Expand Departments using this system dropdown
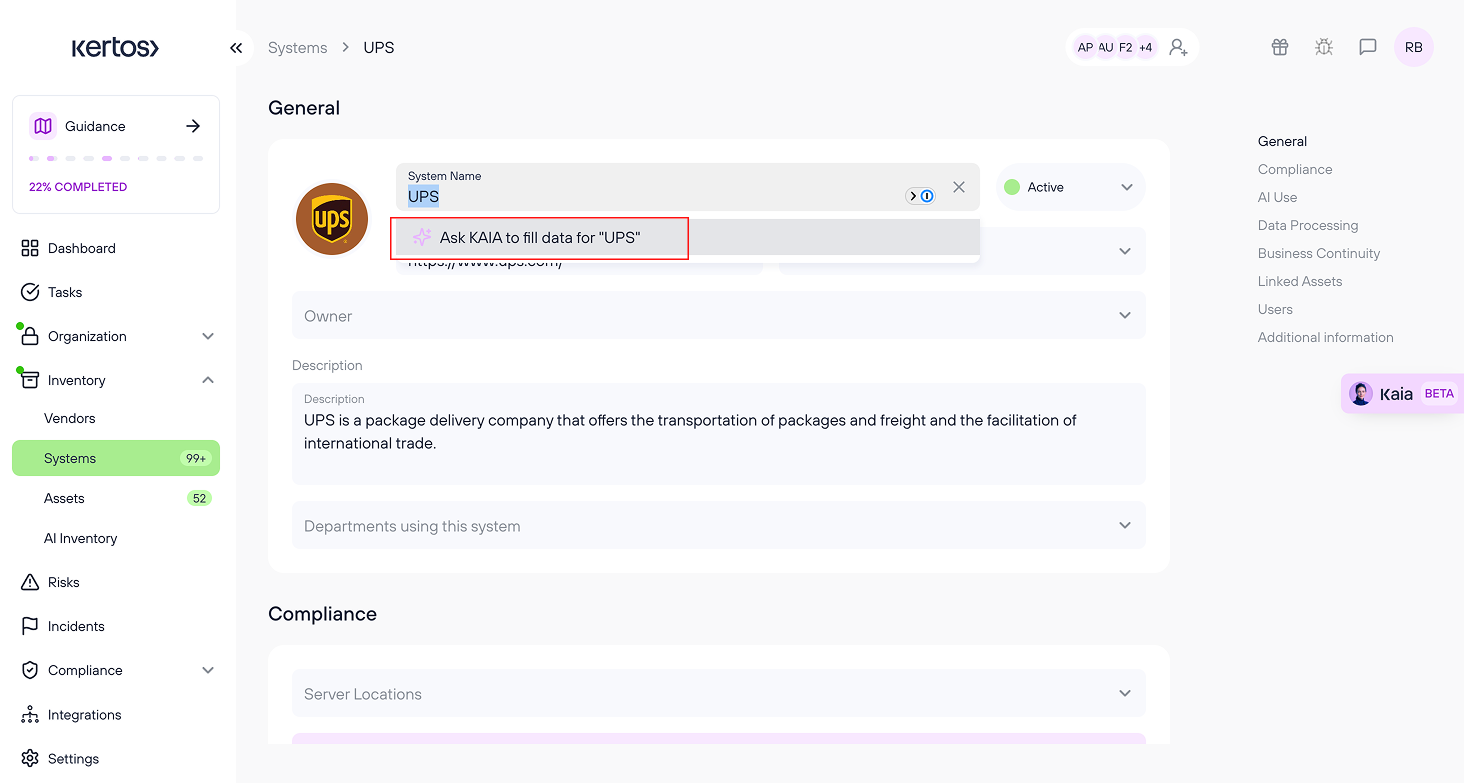Screen dimensions: 1464x783 tap(719, 525)
